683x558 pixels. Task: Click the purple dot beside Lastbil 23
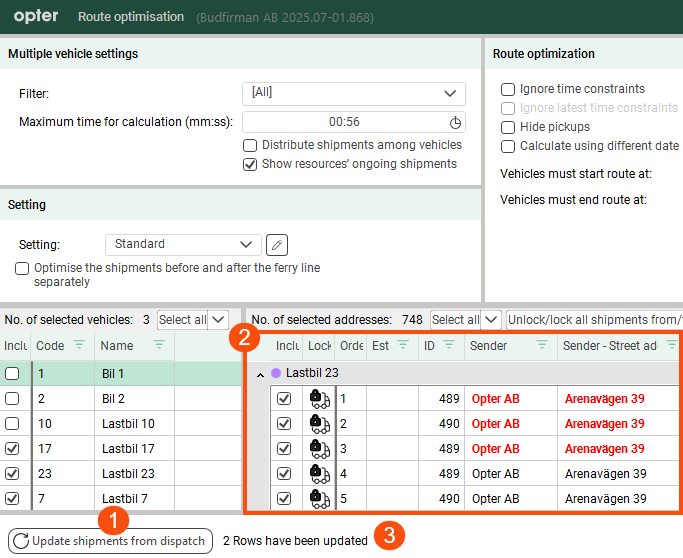[x=276, y=373]
